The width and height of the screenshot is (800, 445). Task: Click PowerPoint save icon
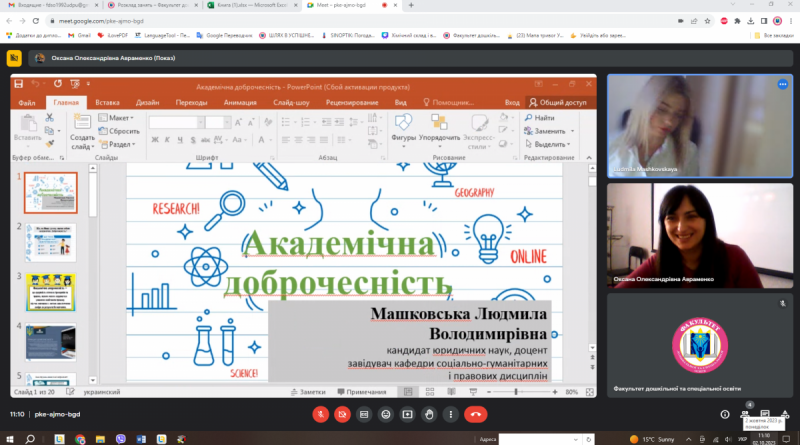click(x=19, y=84)
